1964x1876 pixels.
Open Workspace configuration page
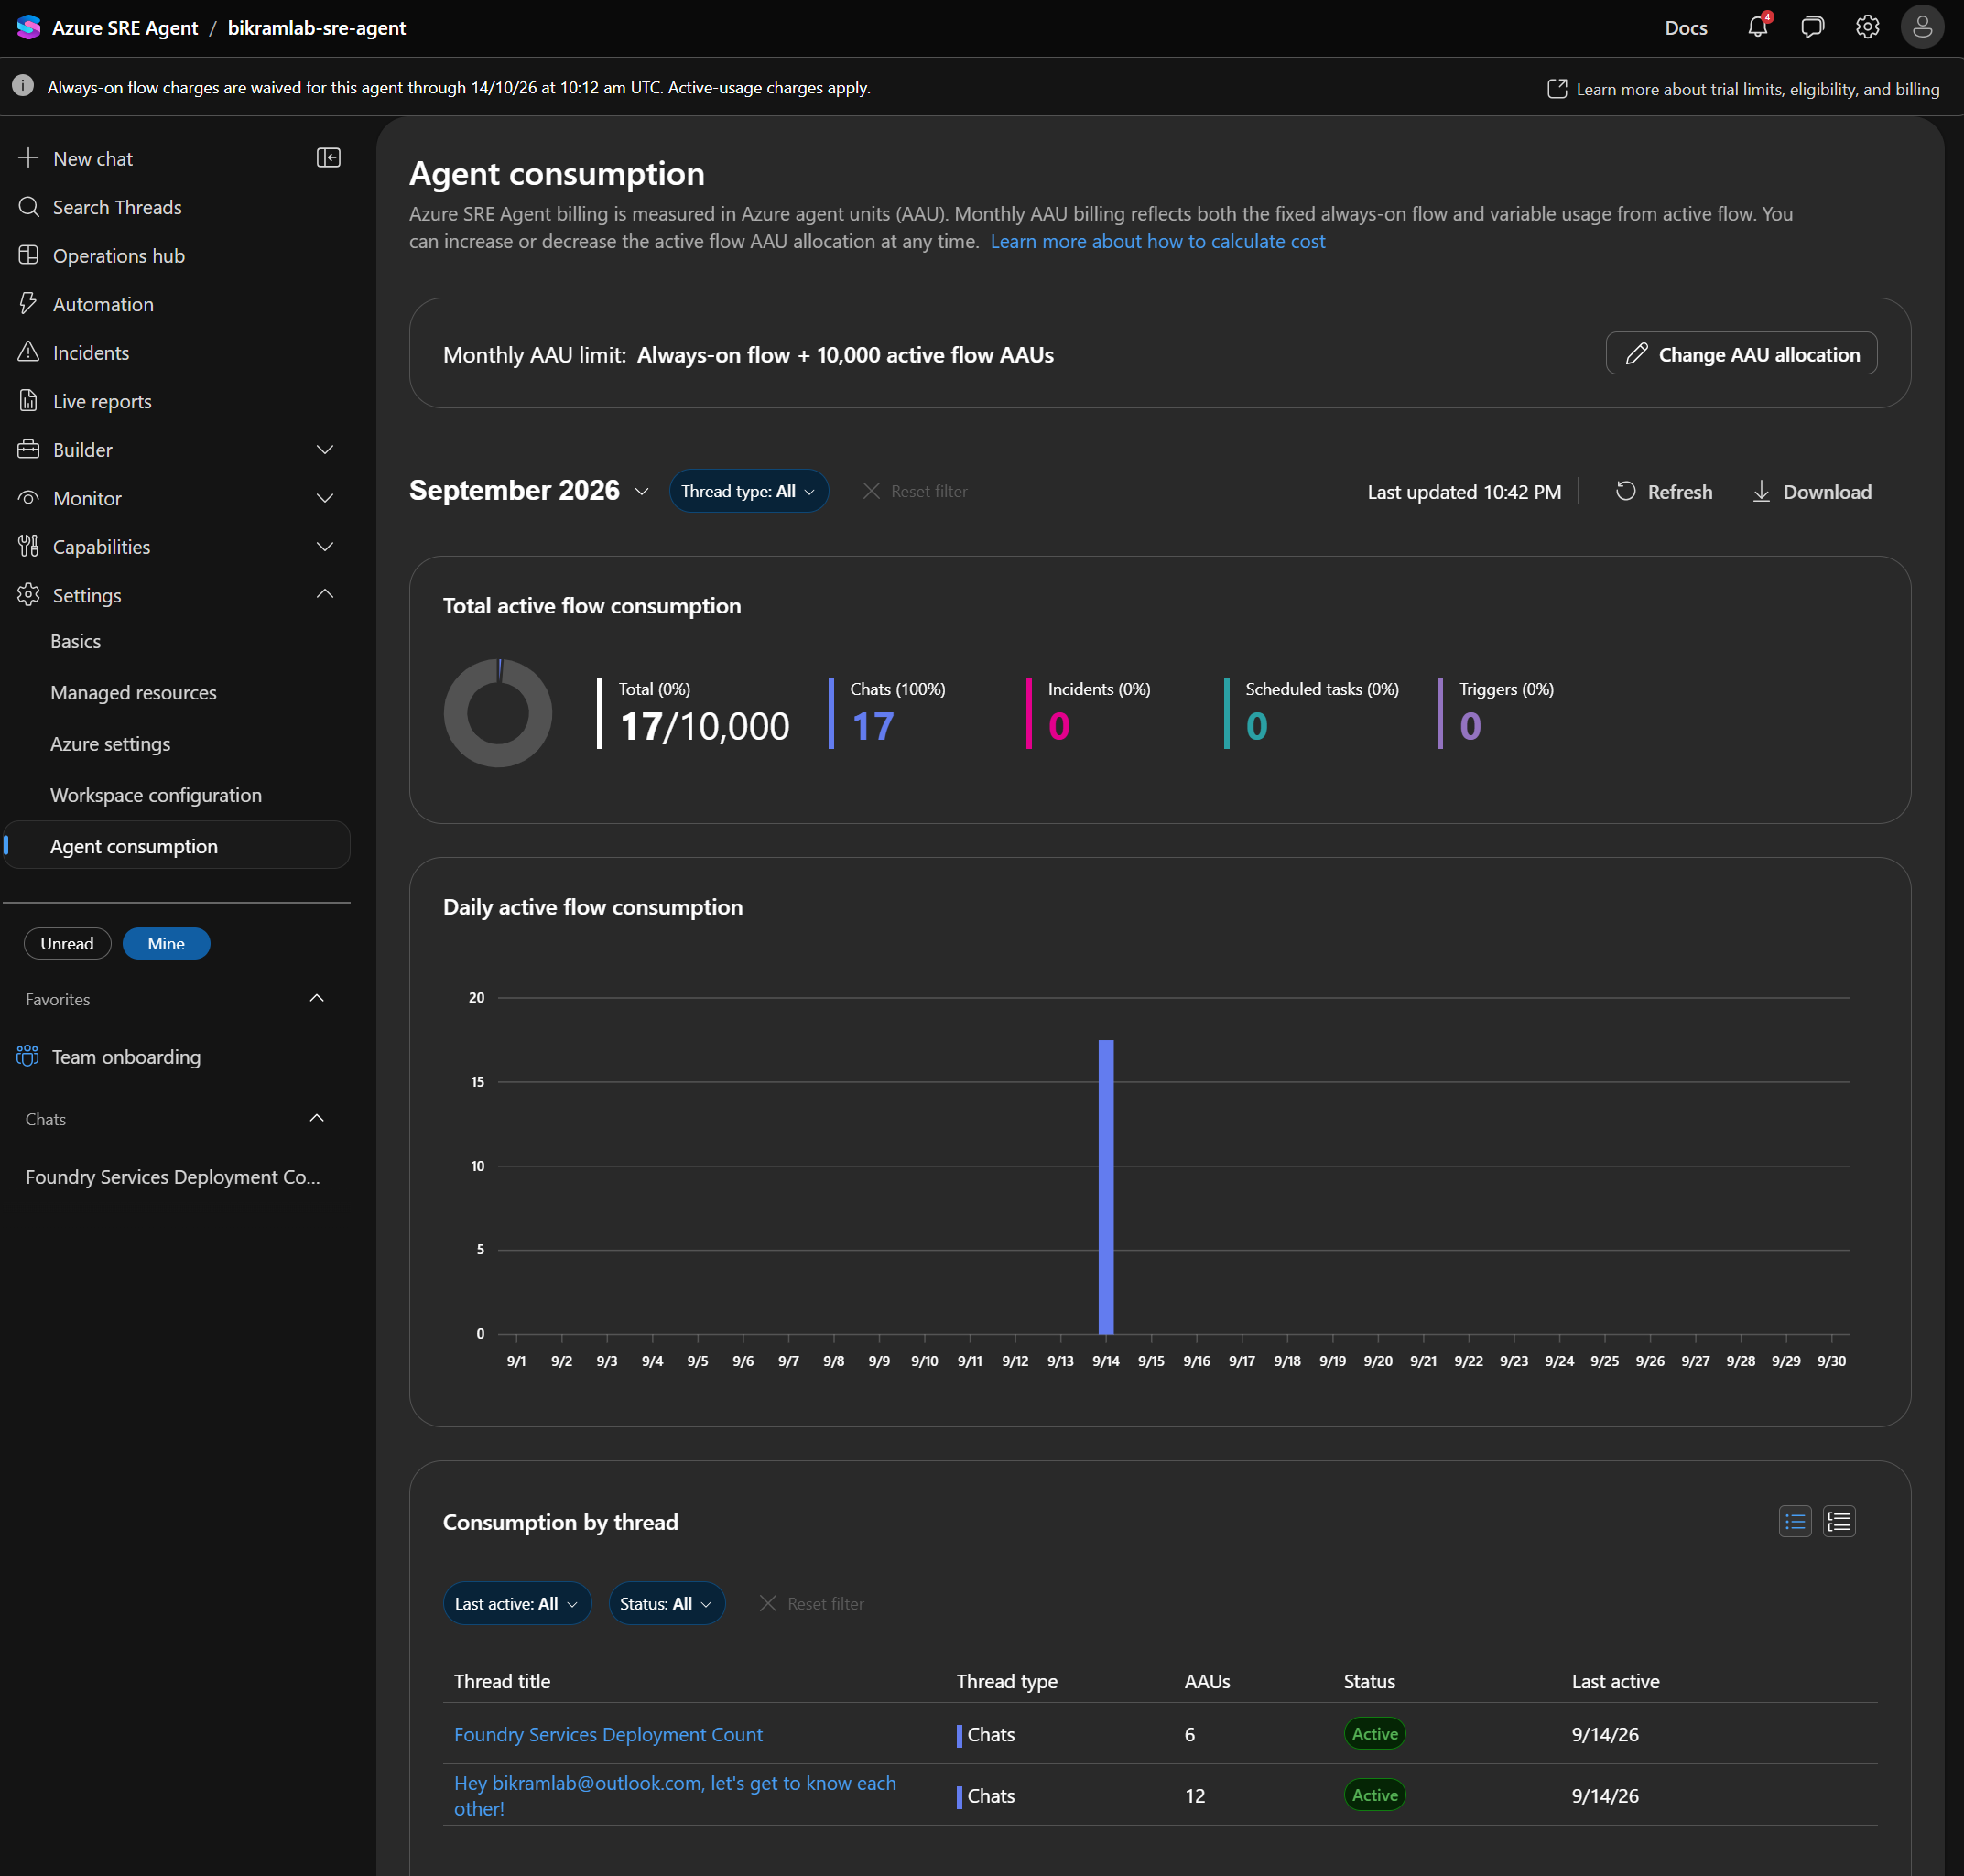point(156,794)
